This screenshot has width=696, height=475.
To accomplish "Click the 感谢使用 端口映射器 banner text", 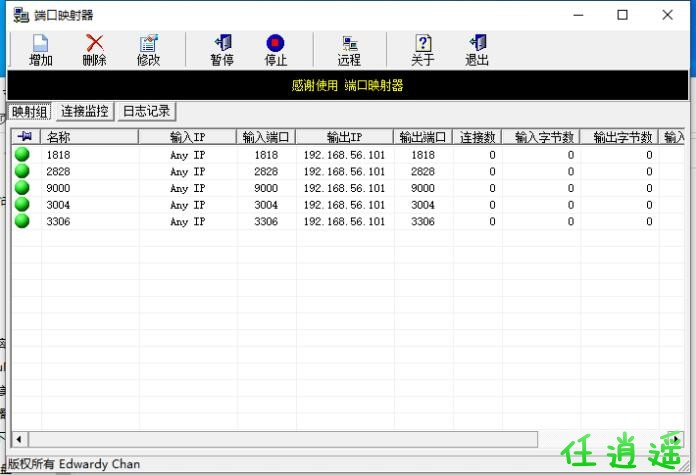I will click(347, 85).
